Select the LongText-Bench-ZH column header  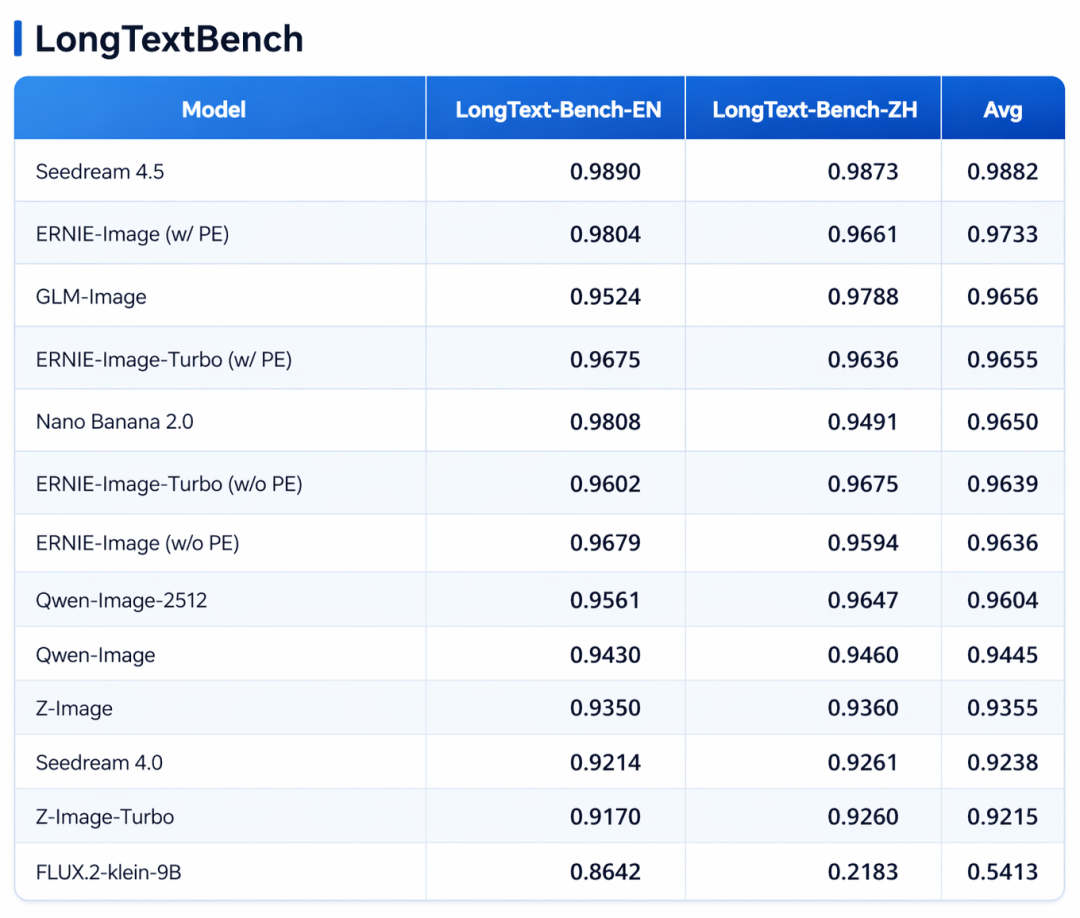pos(814,109)
